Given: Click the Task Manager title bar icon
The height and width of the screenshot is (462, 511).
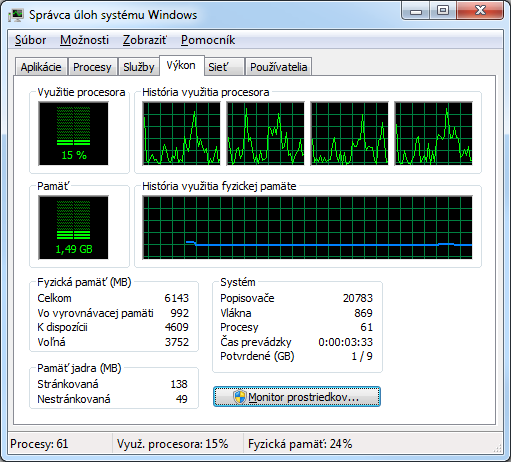Looking at the screenshot, I should 16,15.
